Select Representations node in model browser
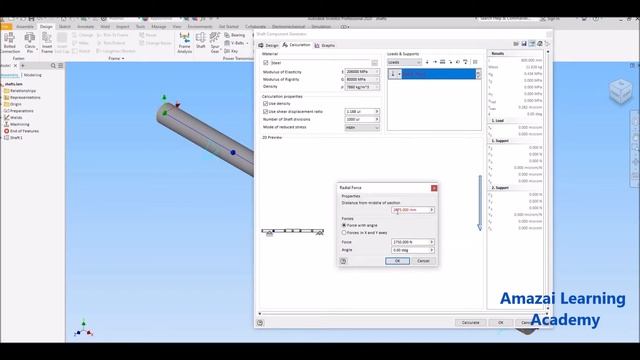The height and width of the screenshot is (360, 640). (22, 98)
